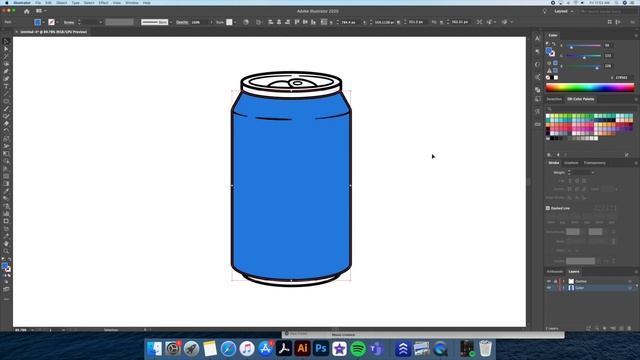This screenshot has width=640, height=360.
Task: Select the untitled document tab
Action: [53, 31]
